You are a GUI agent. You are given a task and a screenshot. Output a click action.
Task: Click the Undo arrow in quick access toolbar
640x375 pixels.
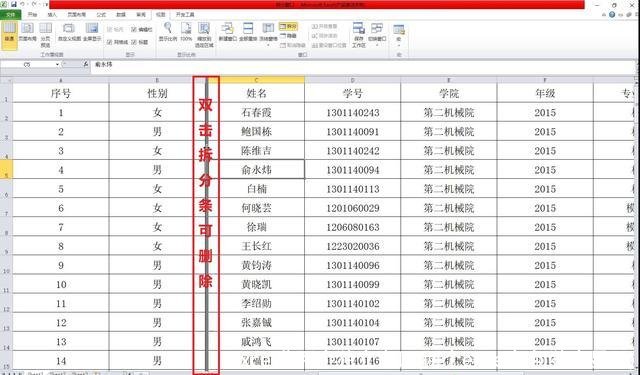[x=22, y=4]
